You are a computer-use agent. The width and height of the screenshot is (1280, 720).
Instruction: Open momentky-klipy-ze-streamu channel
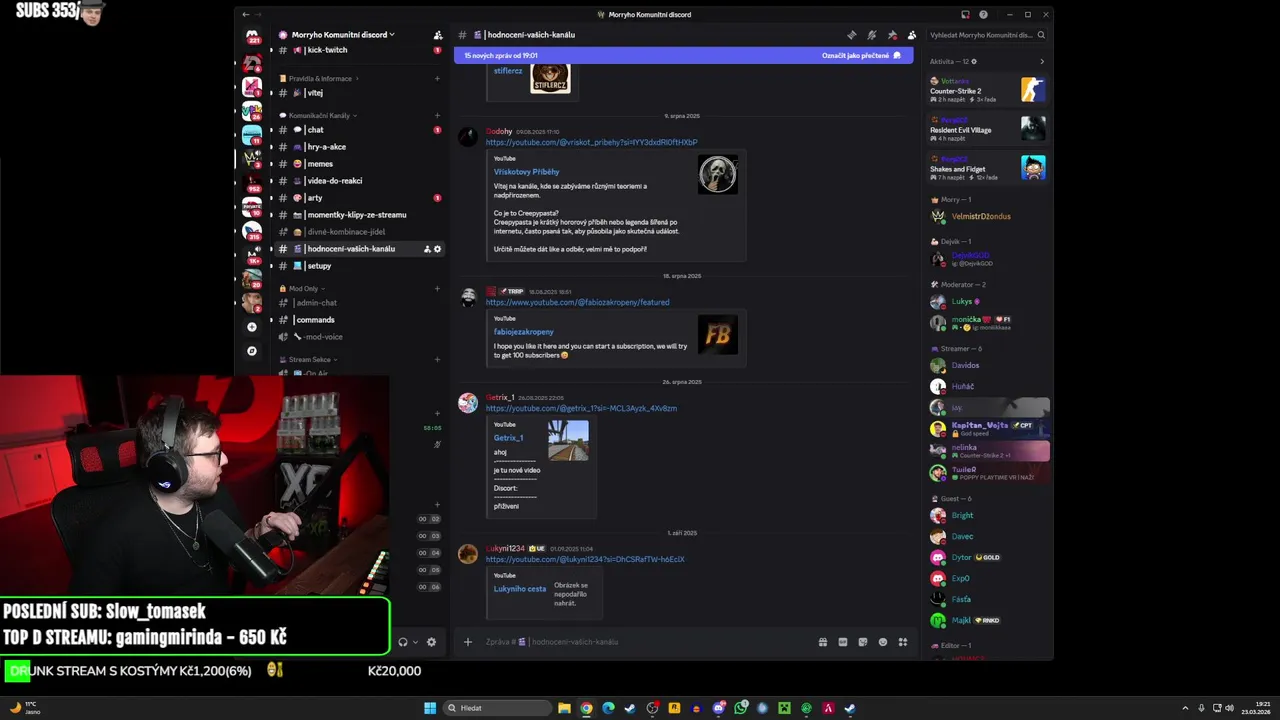click(x=358, y=215)
